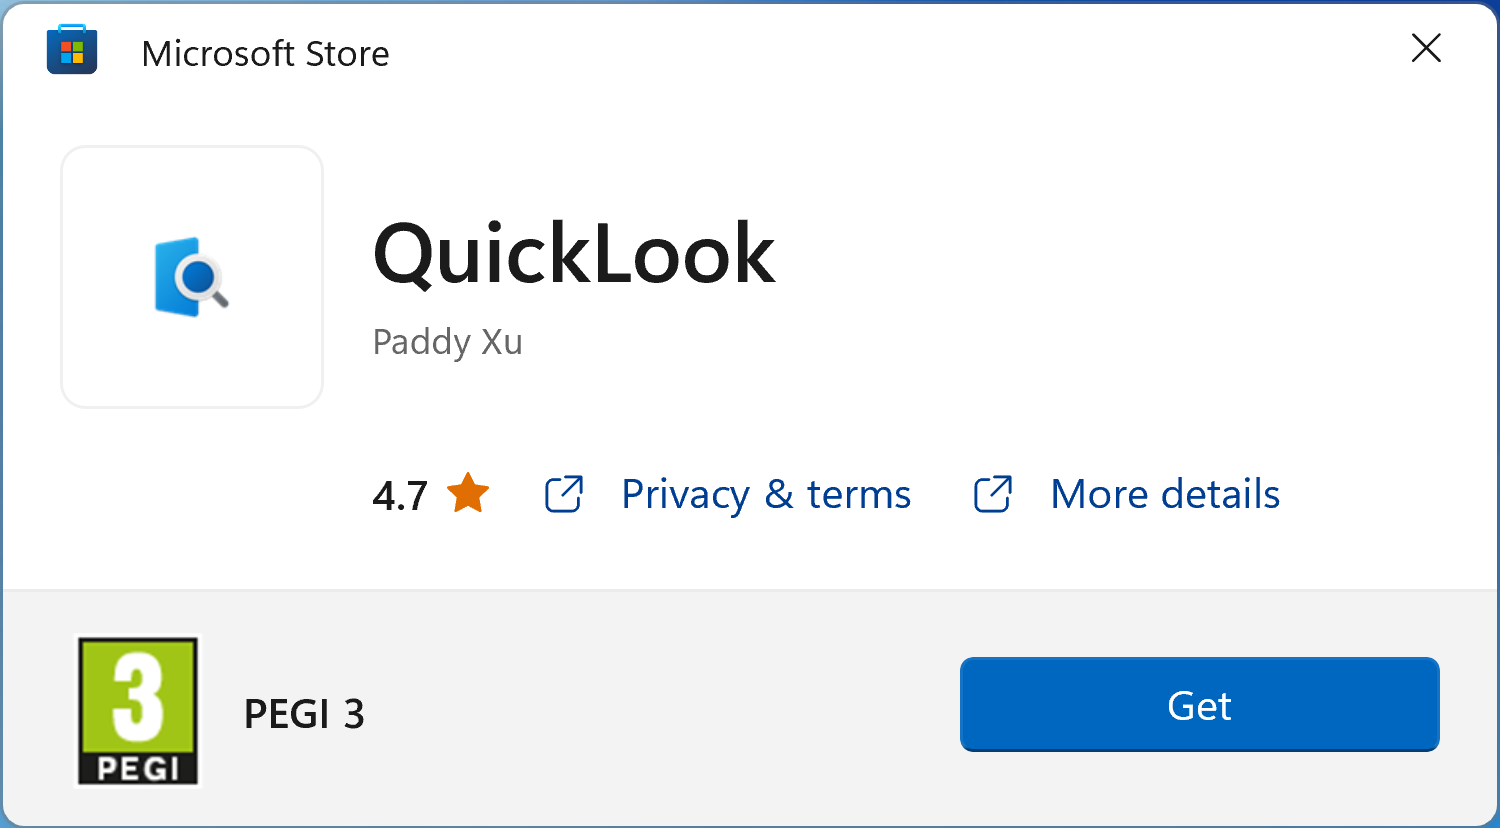Click the Microsoft Store header title
Screen dimensions: 1500x828
coord(265,53)
